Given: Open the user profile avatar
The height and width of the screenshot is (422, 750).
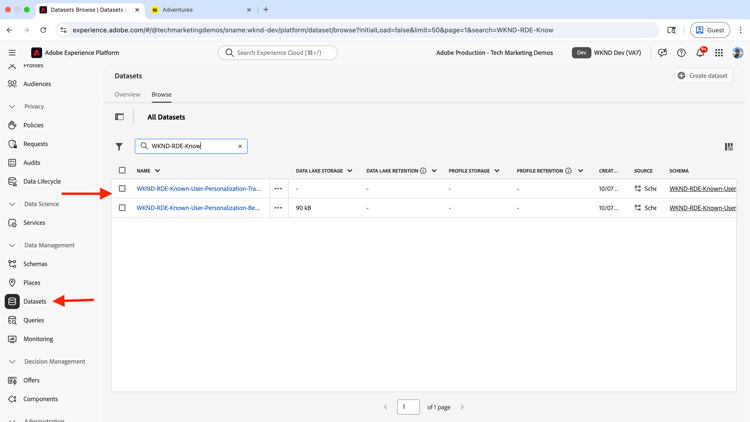Looking at the screenshot, I should [x=738, y=53].
